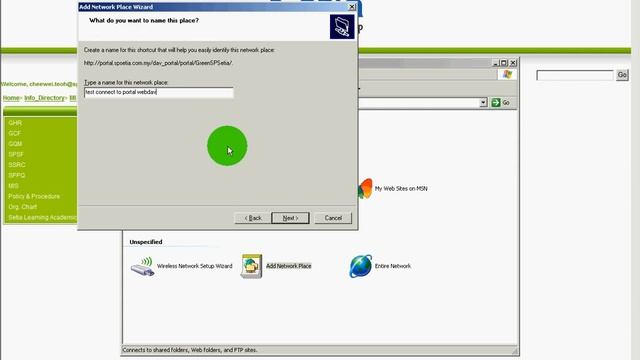
Task: Open GHR in the green sidebar
Action: coord(15,123)
